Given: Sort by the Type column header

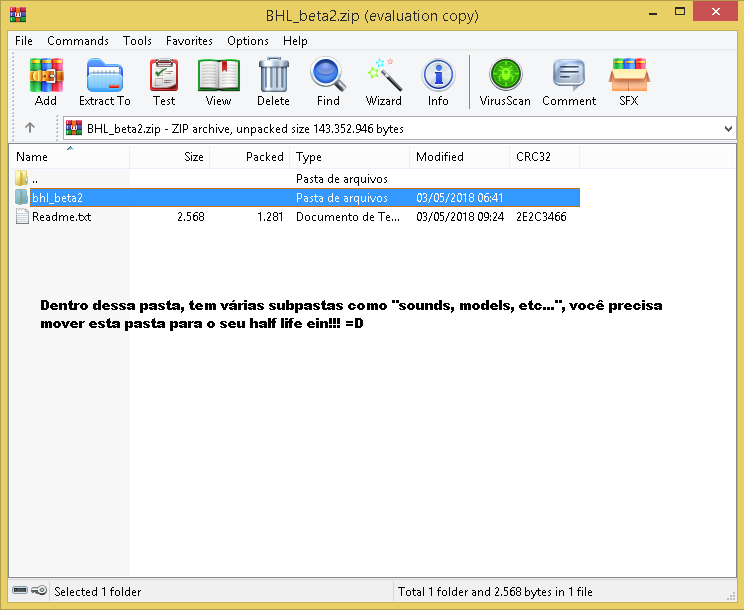Looking at the screenshot, I should (349, 157).
